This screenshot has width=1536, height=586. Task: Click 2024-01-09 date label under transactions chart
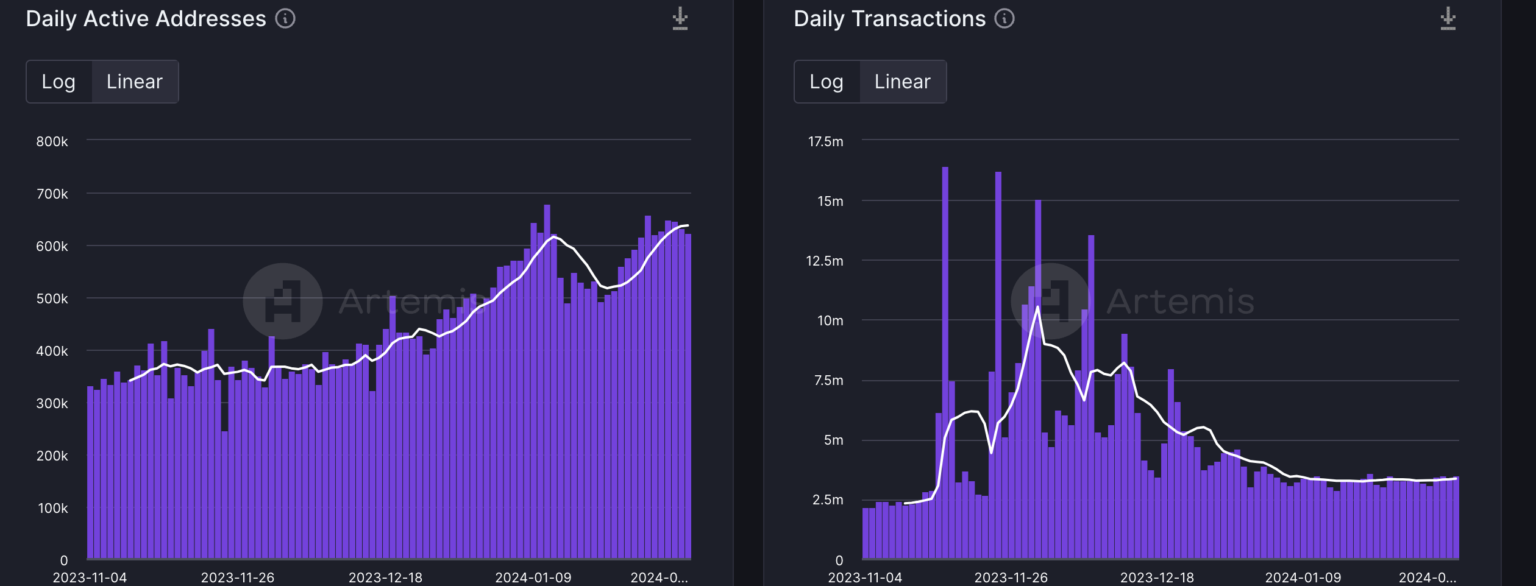tap(1301, 577)
